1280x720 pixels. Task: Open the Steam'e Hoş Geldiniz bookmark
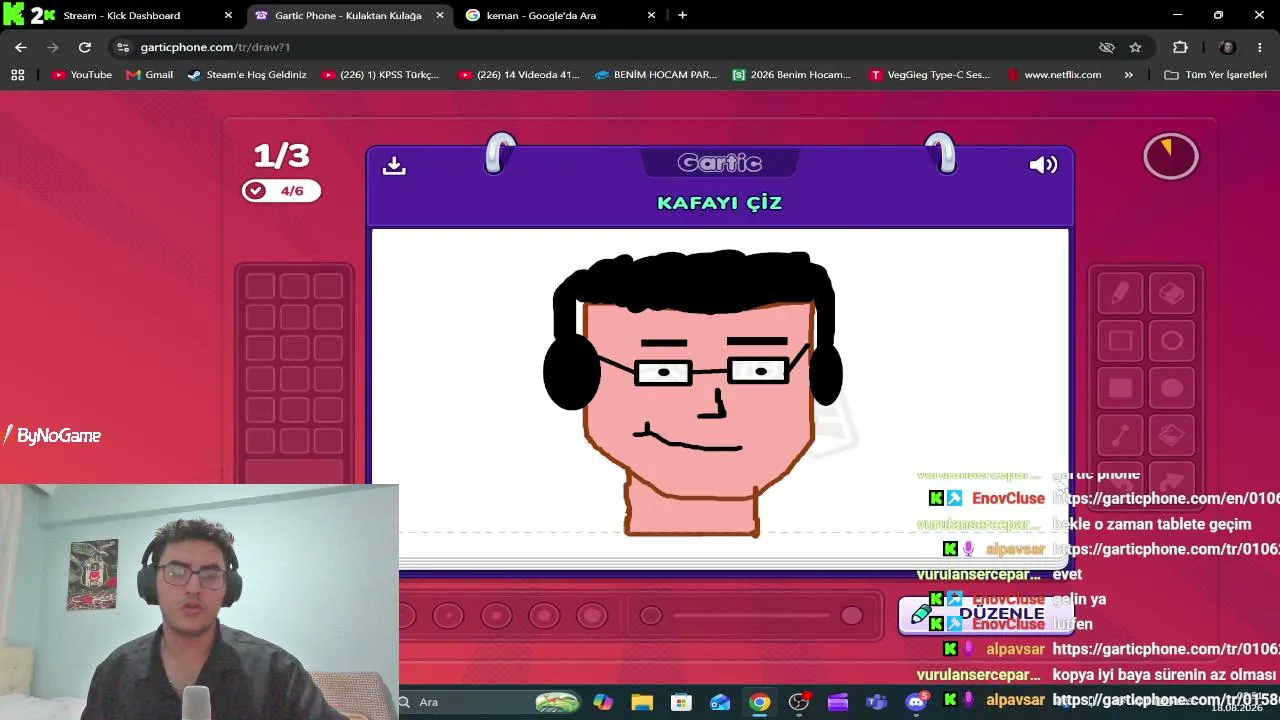point(247,75)
